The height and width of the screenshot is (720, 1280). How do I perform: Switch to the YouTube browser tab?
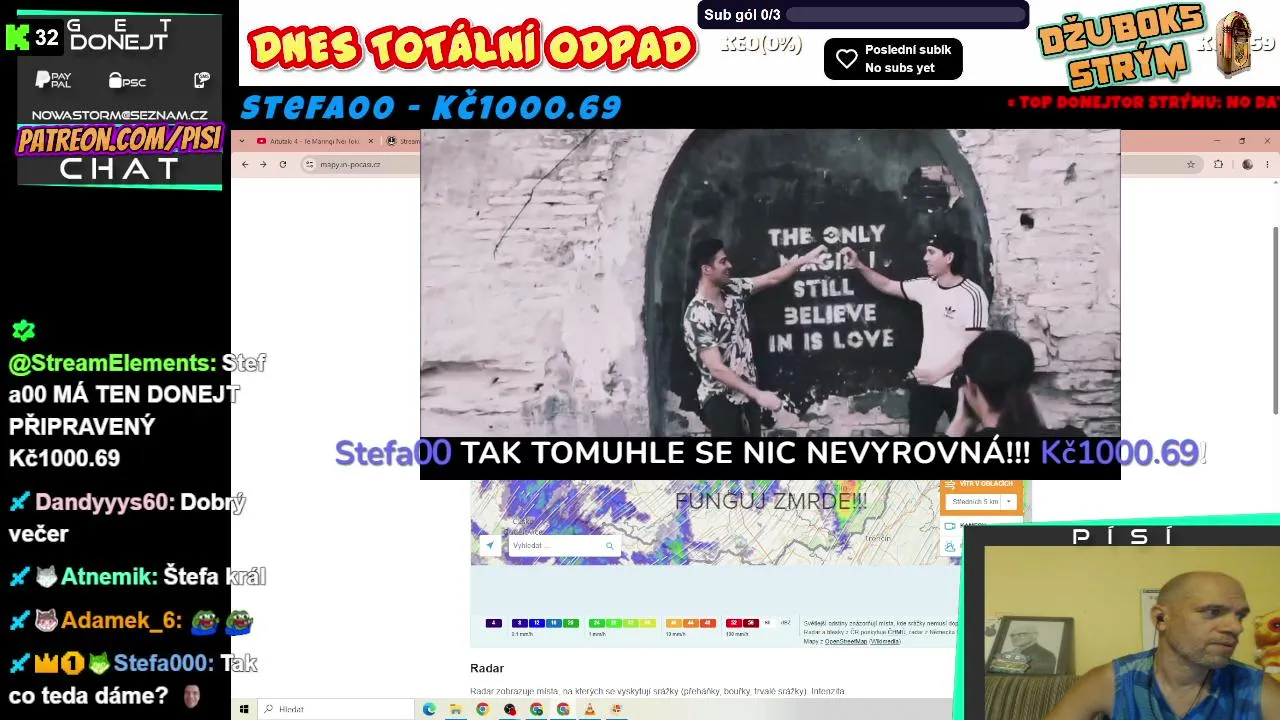pos(315,141)
